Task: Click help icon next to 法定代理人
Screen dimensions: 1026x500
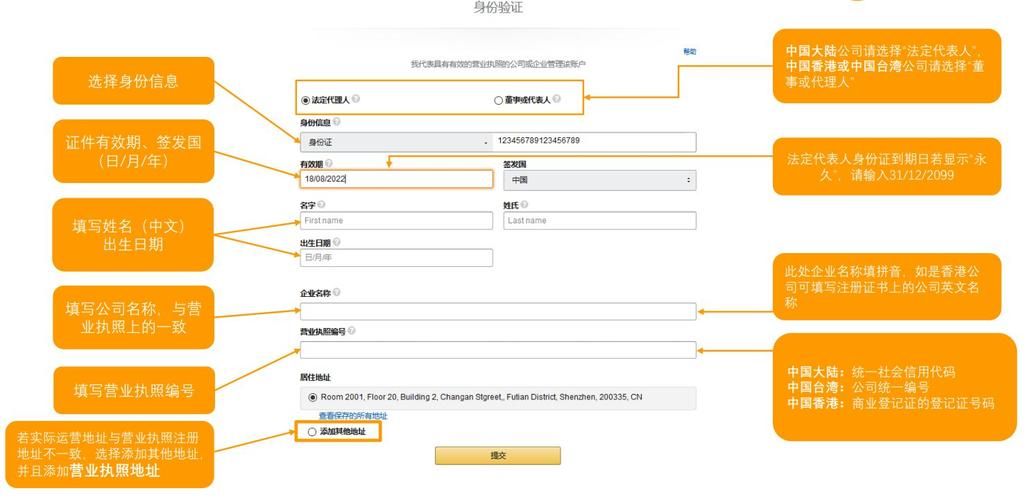Action: click(356, 99)
